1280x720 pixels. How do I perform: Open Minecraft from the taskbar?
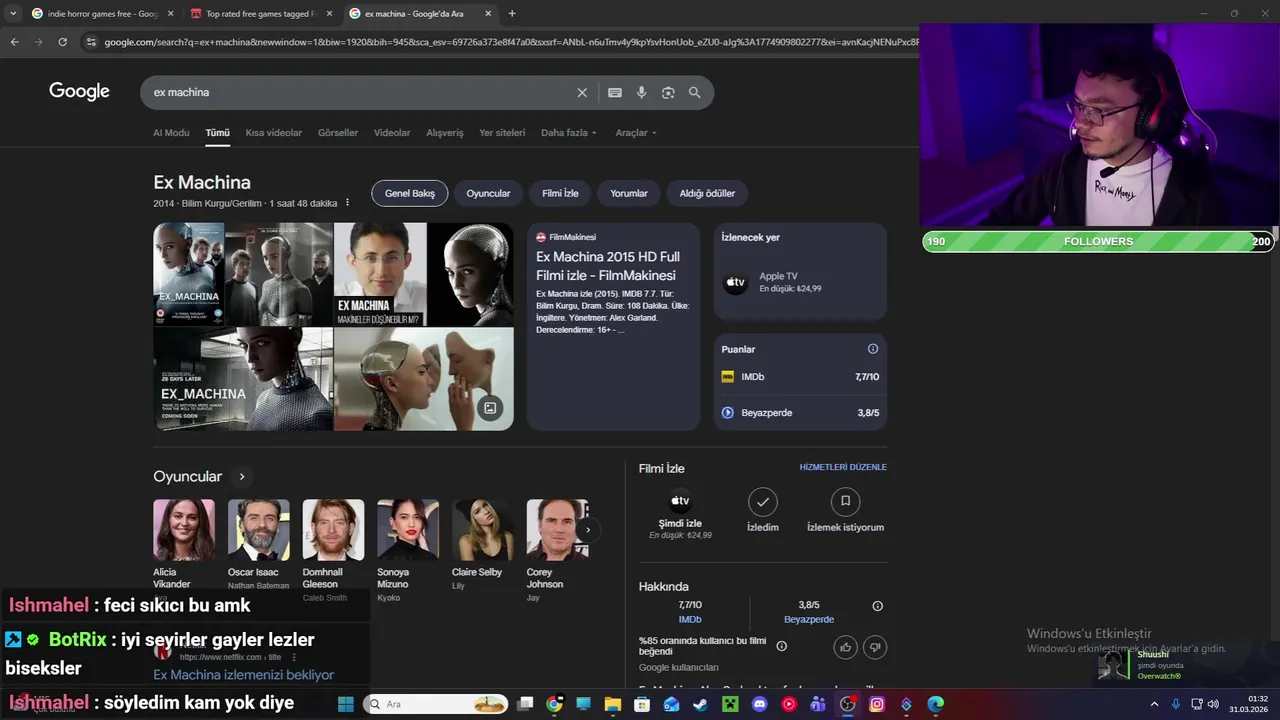pos(730,704)
